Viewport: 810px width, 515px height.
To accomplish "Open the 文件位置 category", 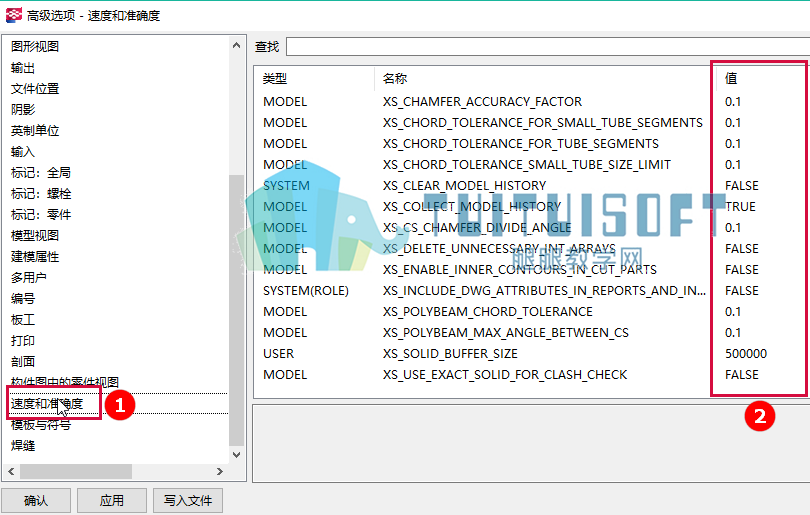I will point(35,89).
